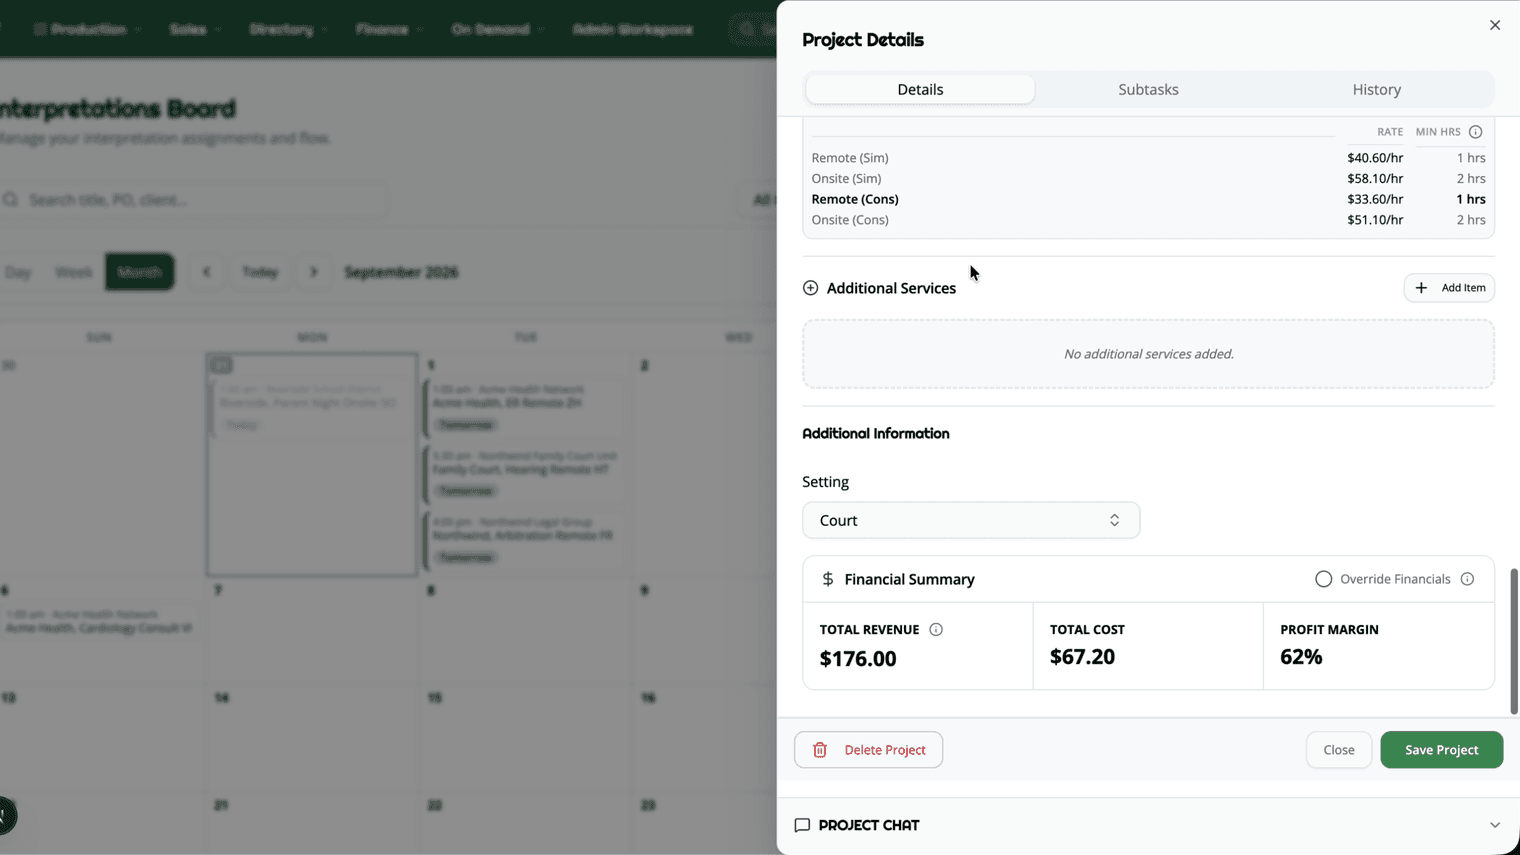The image size is (1520, 855).
Task: Open the On Demand menu in the top bar
Action: pos(497,29)
